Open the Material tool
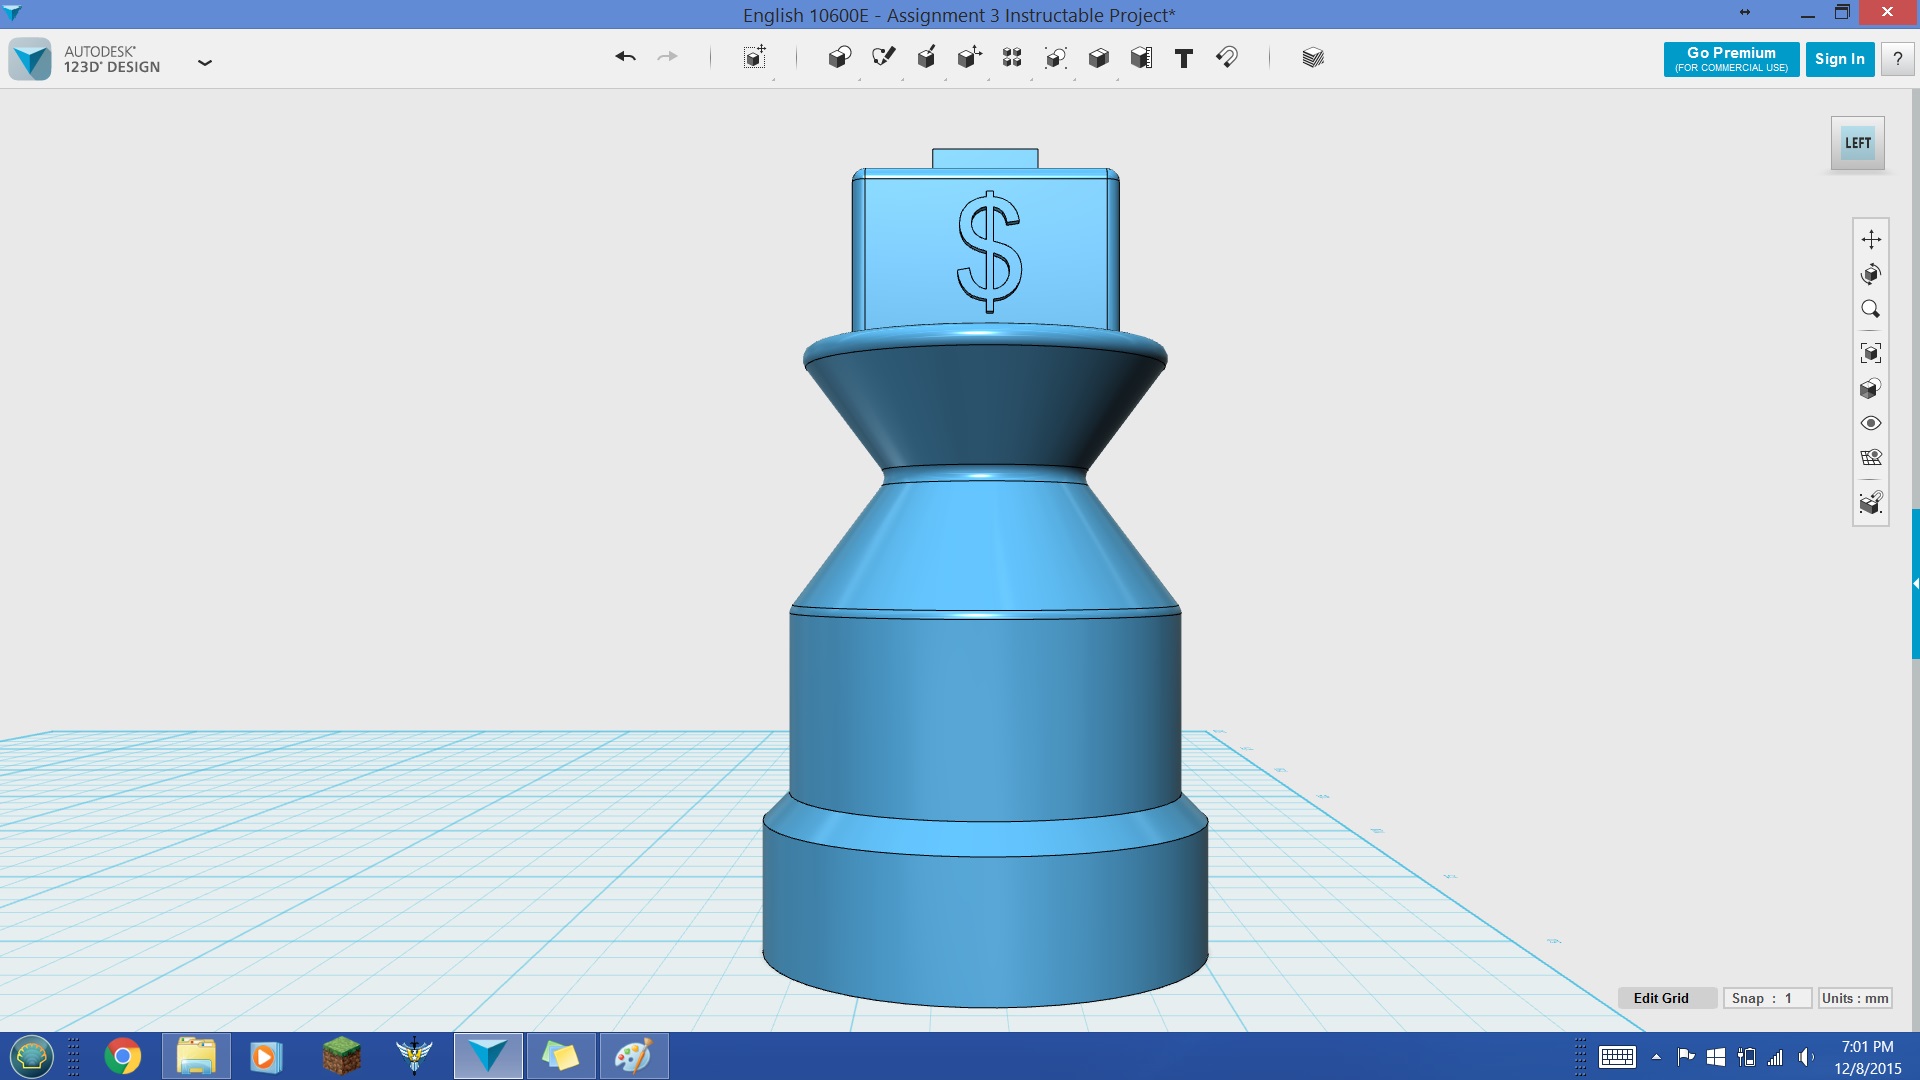The height and width of the screenshot is (1080, 1920). click(1313, 57)
